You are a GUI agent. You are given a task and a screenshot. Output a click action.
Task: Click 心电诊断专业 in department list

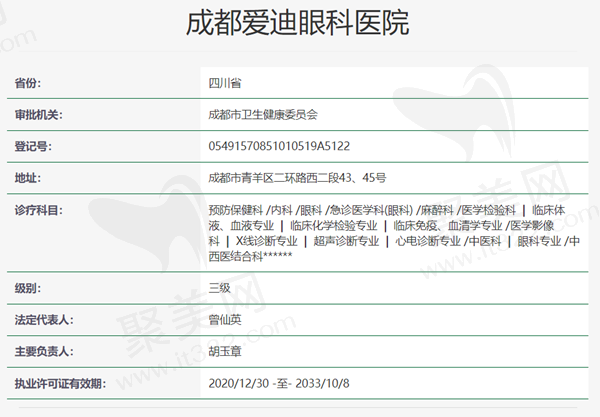pyautogui.click(x=428, y=241)
